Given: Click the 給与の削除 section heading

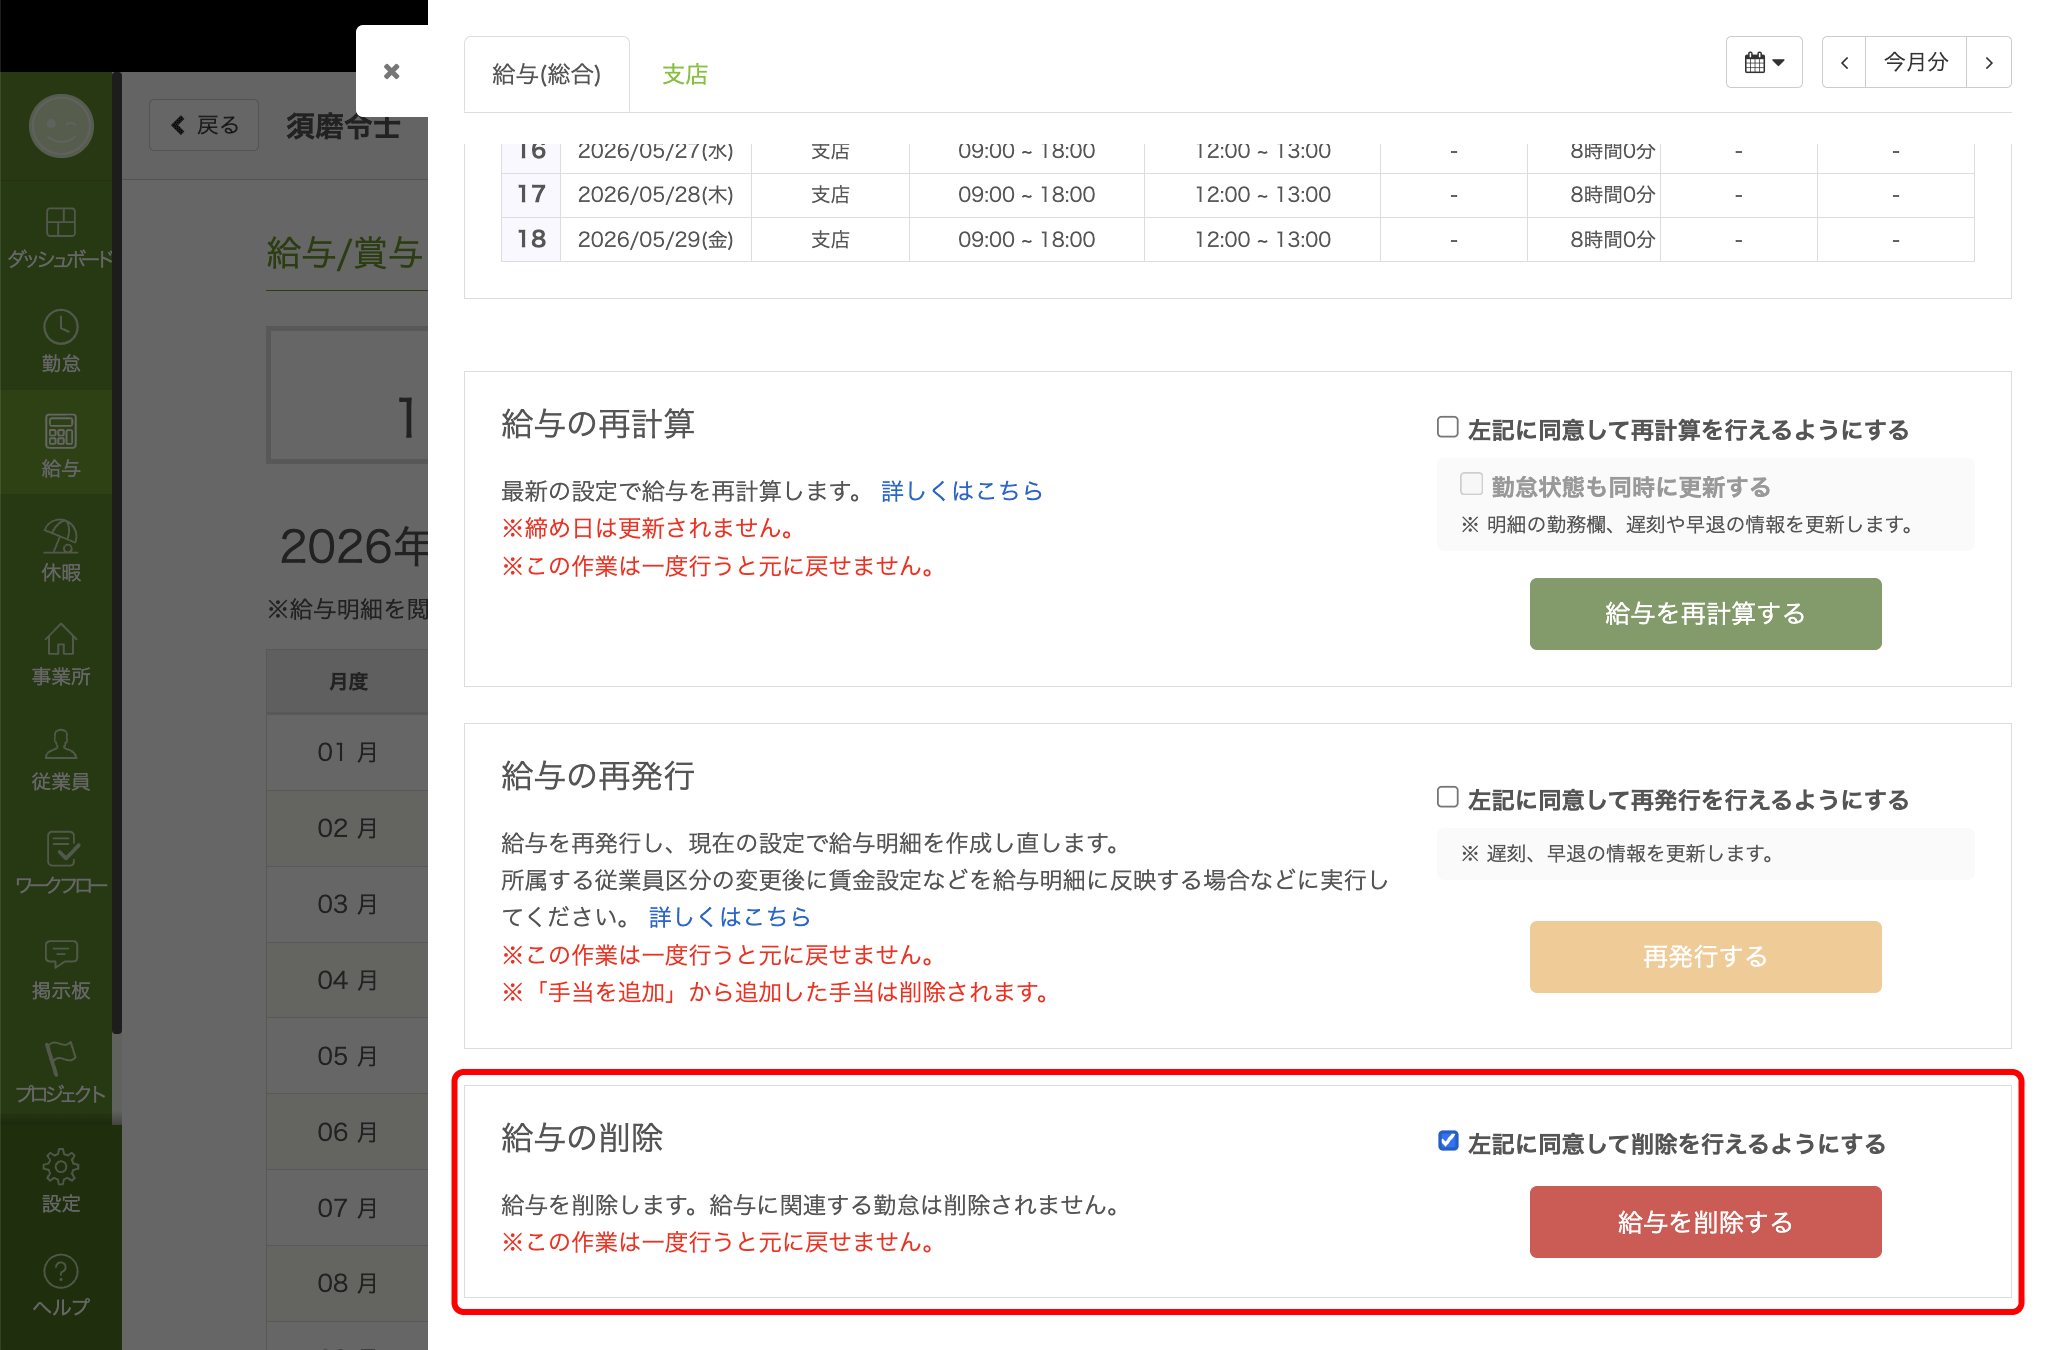Looking at the screenshot, I should click(582, 1138).
